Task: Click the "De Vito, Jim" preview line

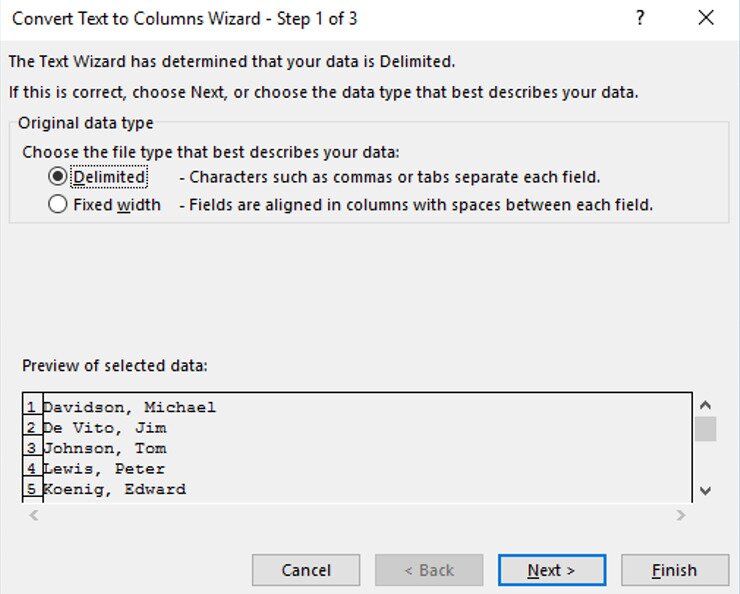Action: click(x=105, y=428)
